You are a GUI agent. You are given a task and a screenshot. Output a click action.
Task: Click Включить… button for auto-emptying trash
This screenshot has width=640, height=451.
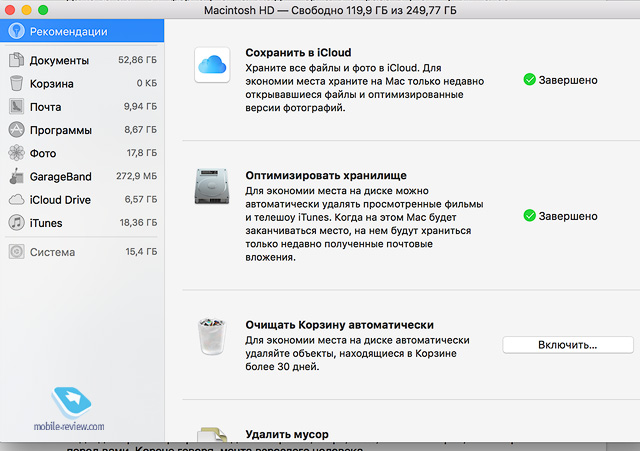(x=568, y=345)
